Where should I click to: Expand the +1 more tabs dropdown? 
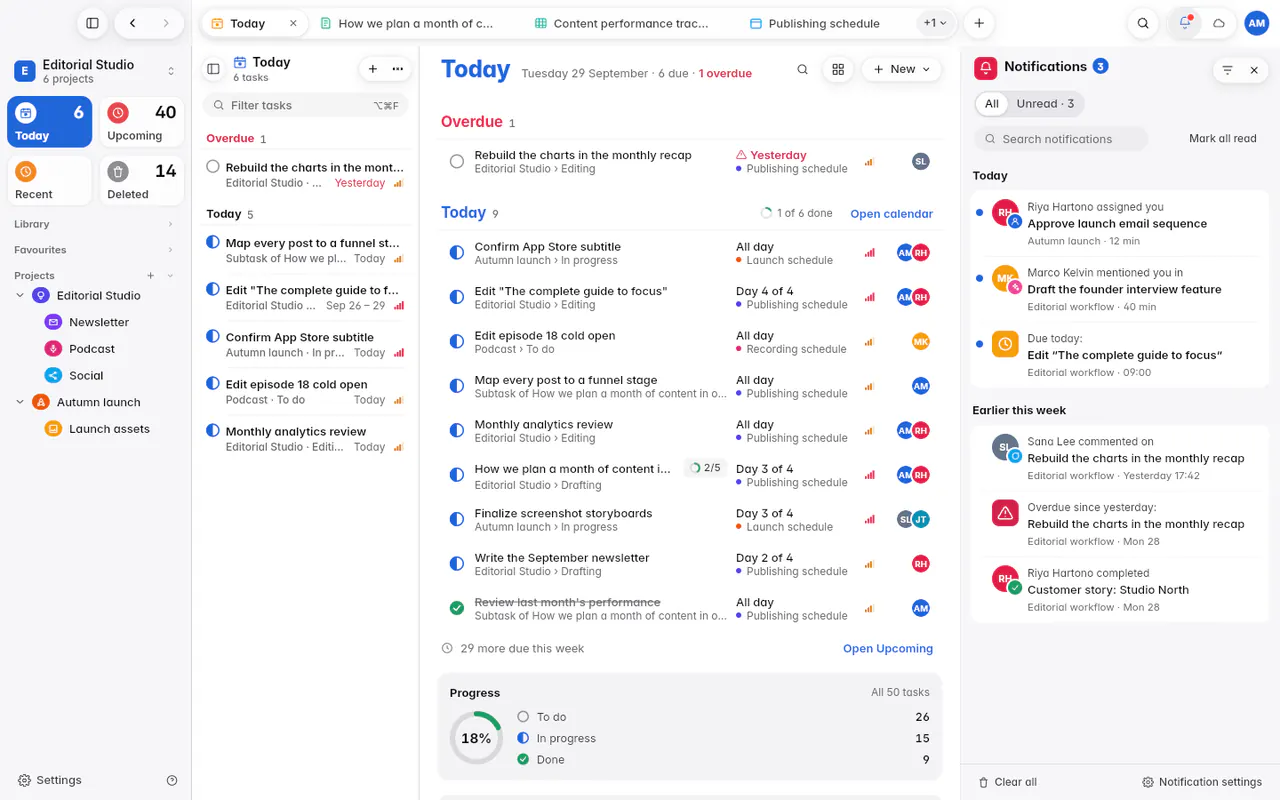point(936,23)
